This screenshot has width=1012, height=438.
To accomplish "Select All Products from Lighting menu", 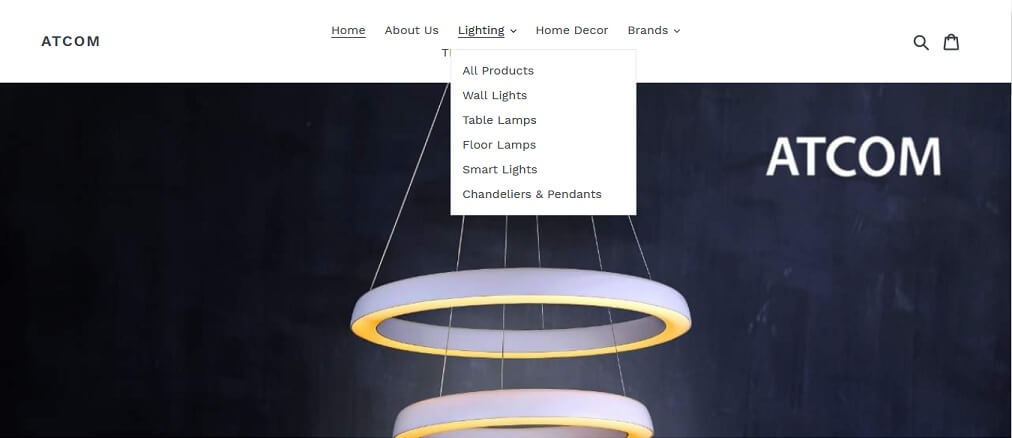I will click(x=498, y=70).
